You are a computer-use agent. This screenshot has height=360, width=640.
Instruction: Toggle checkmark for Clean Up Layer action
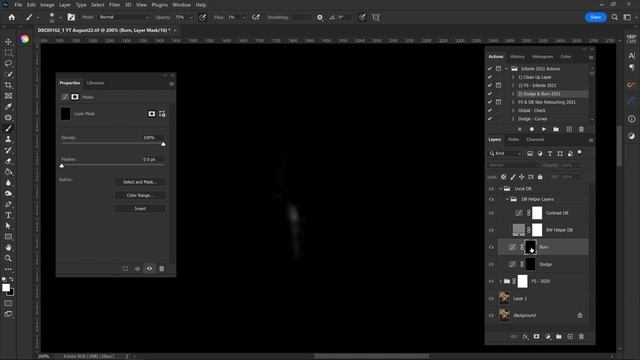pos(490,77)
